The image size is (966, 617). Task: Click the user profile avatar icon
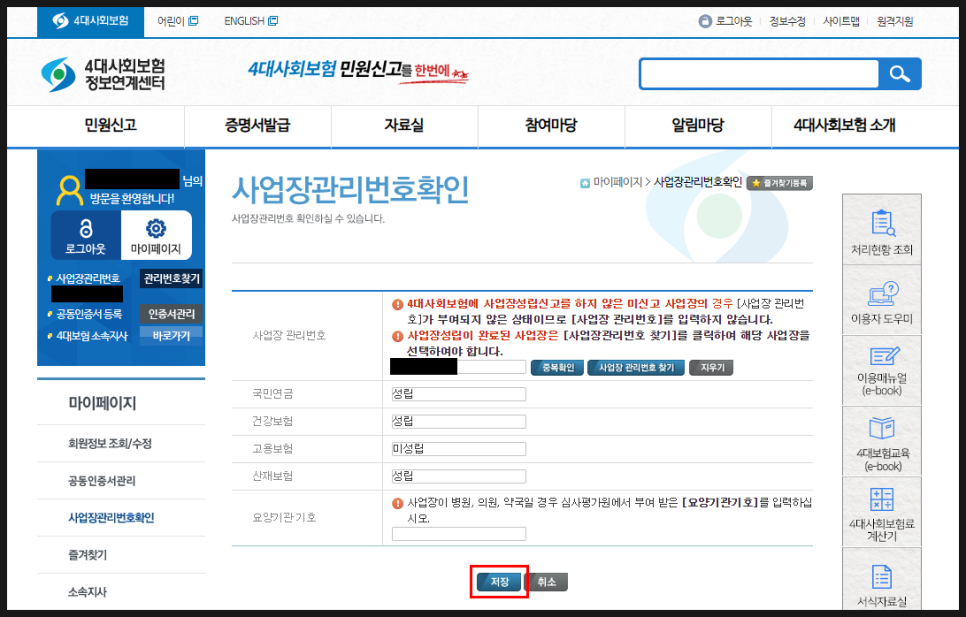(69, 190)
